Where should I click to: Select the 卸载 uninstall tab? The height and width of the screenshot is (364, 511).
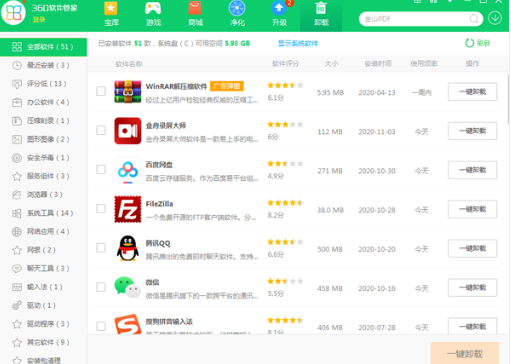(321, 15)
